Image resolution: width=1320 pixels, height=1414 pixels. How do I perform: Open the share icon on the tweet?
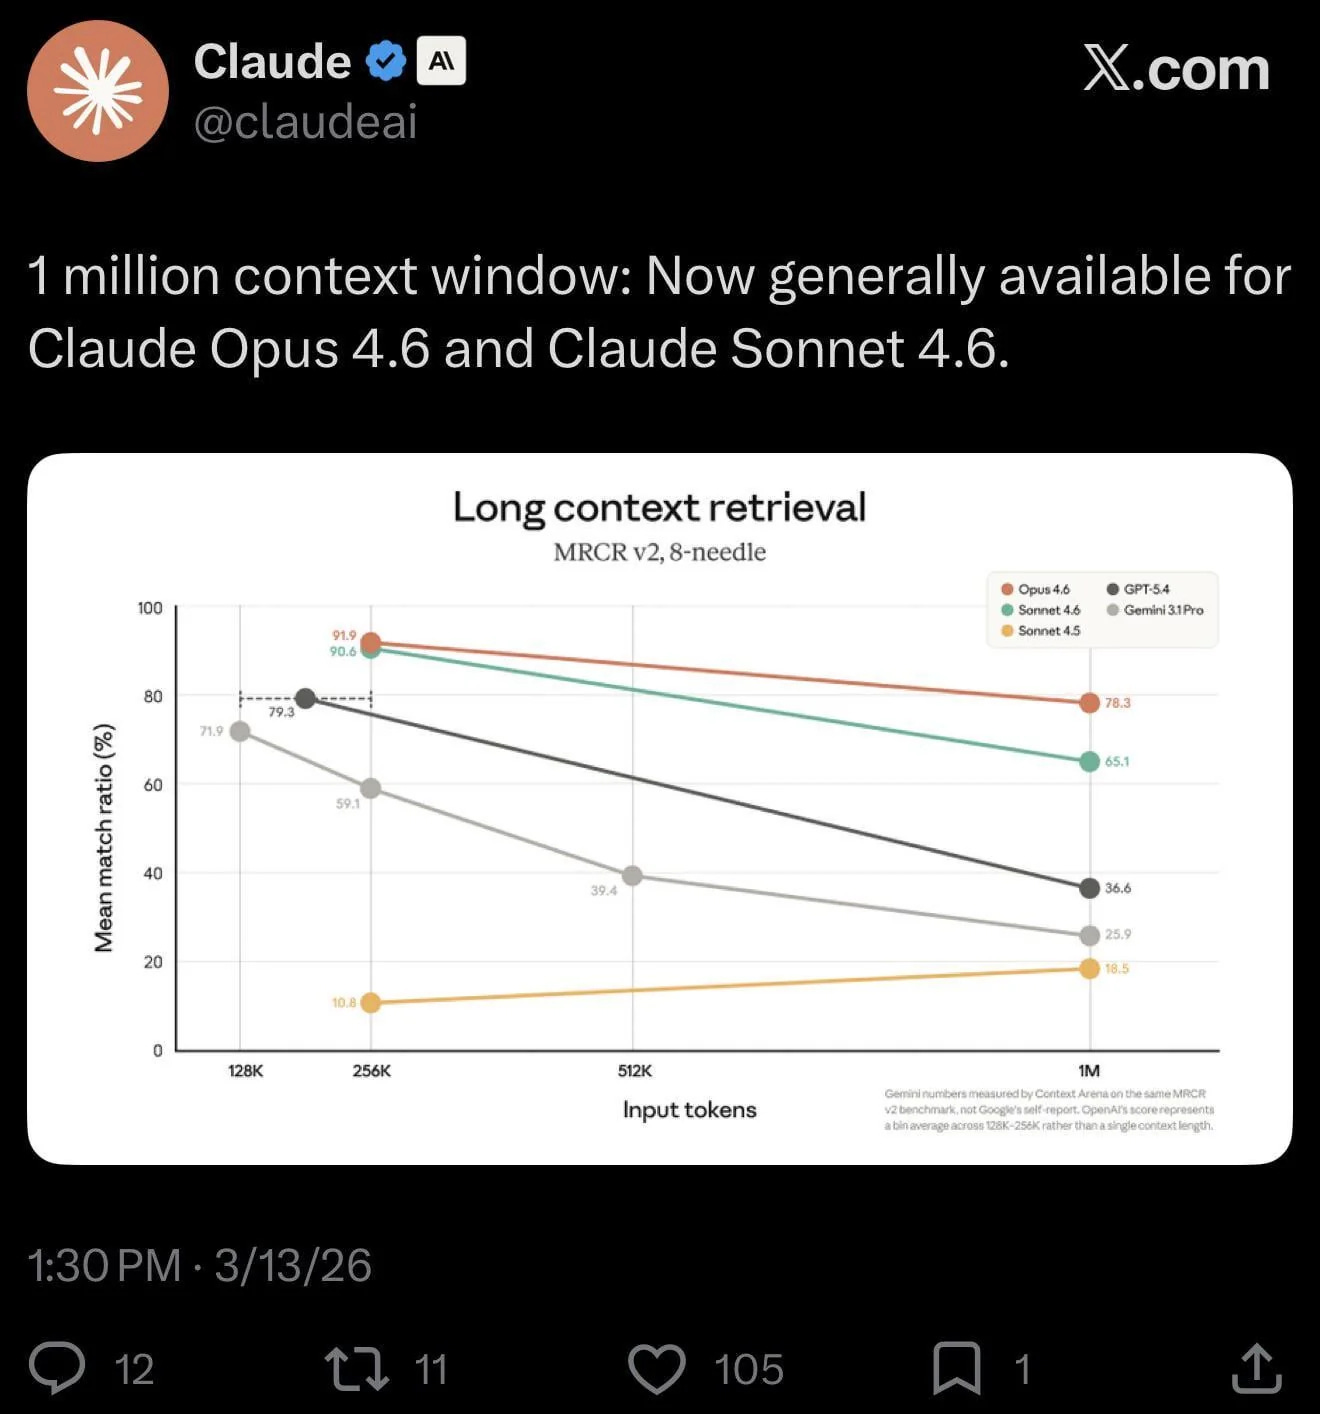[1259, 1367]
